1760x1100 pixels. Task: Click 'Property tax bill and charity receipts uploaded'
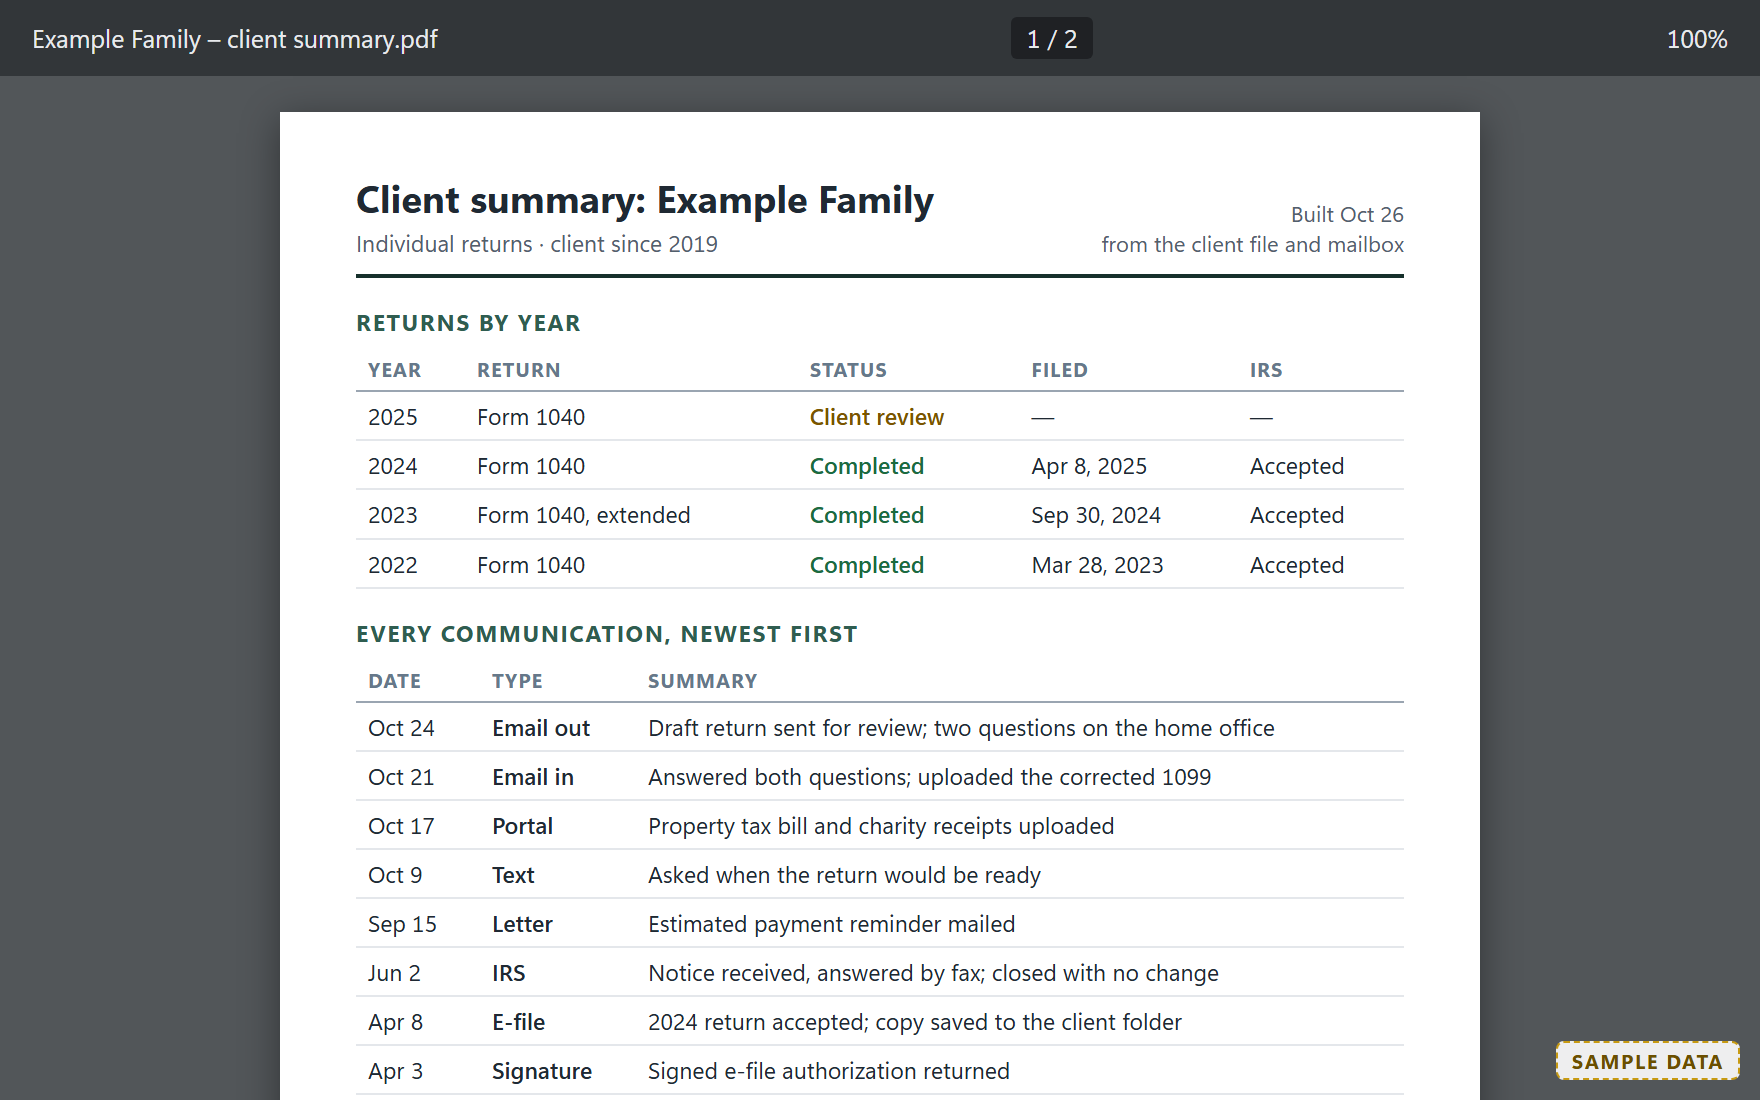tap(881, 826)
